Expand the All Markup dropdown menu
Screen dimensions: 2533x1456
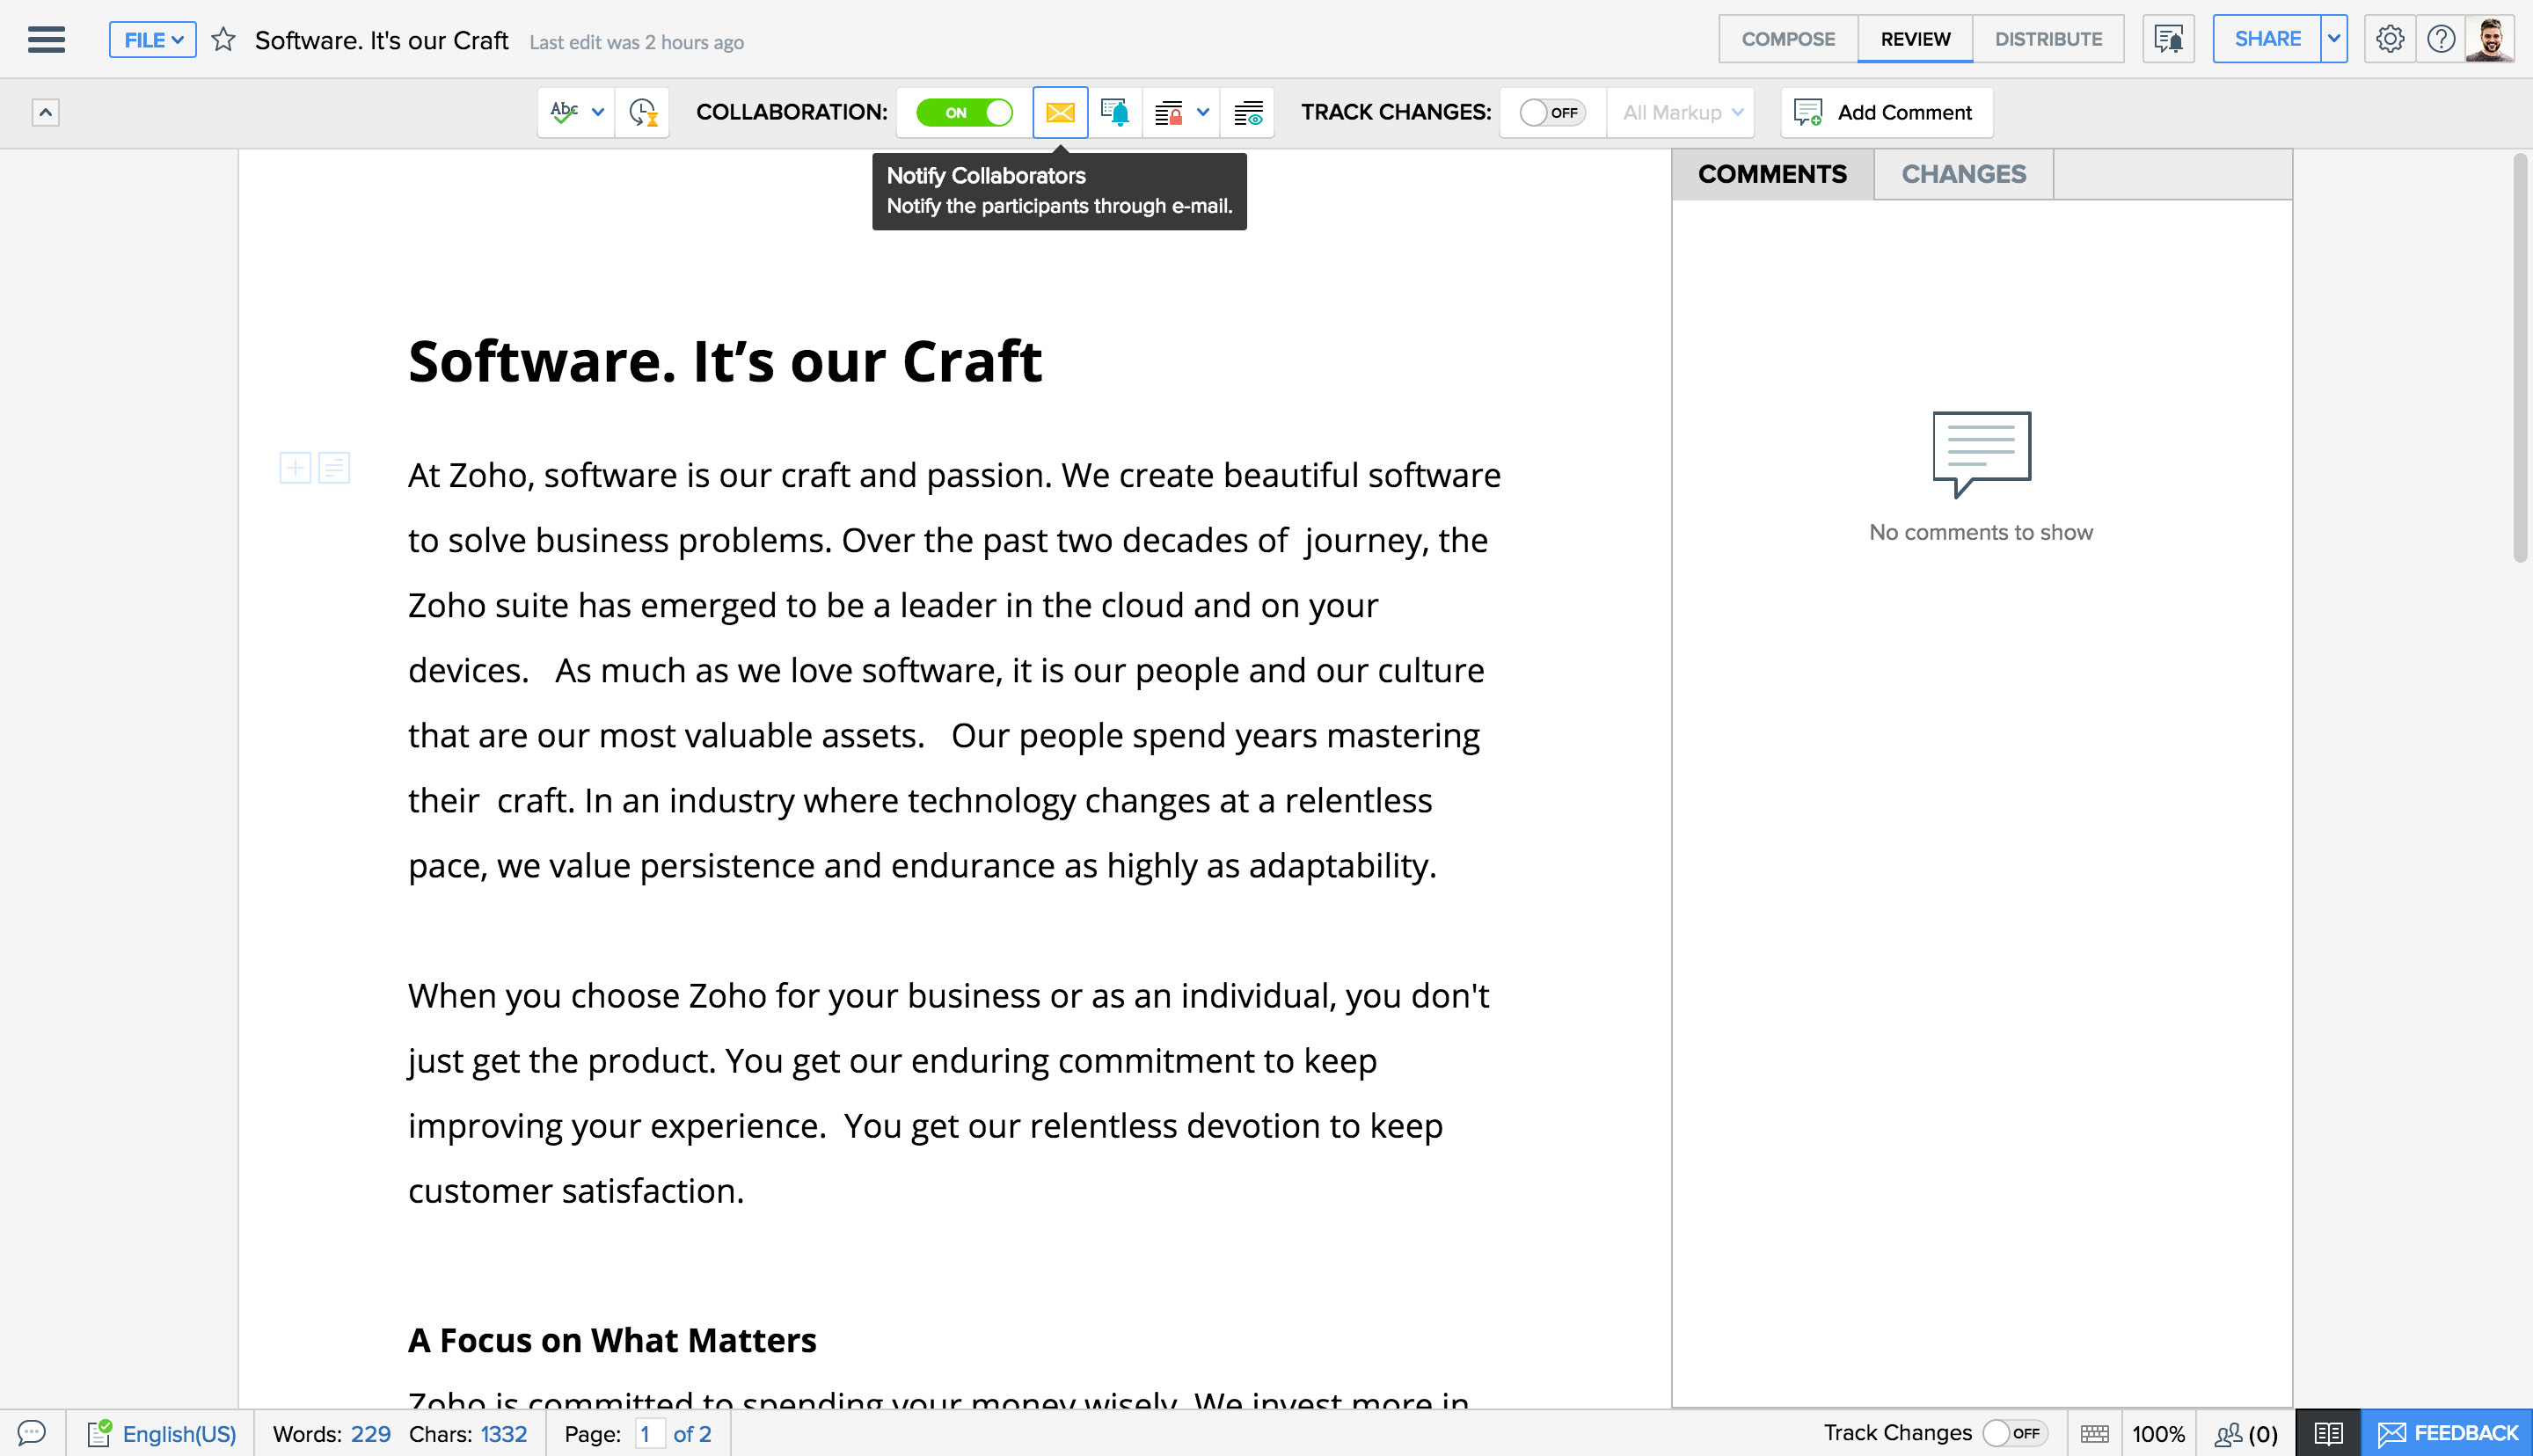point(1675,112)
